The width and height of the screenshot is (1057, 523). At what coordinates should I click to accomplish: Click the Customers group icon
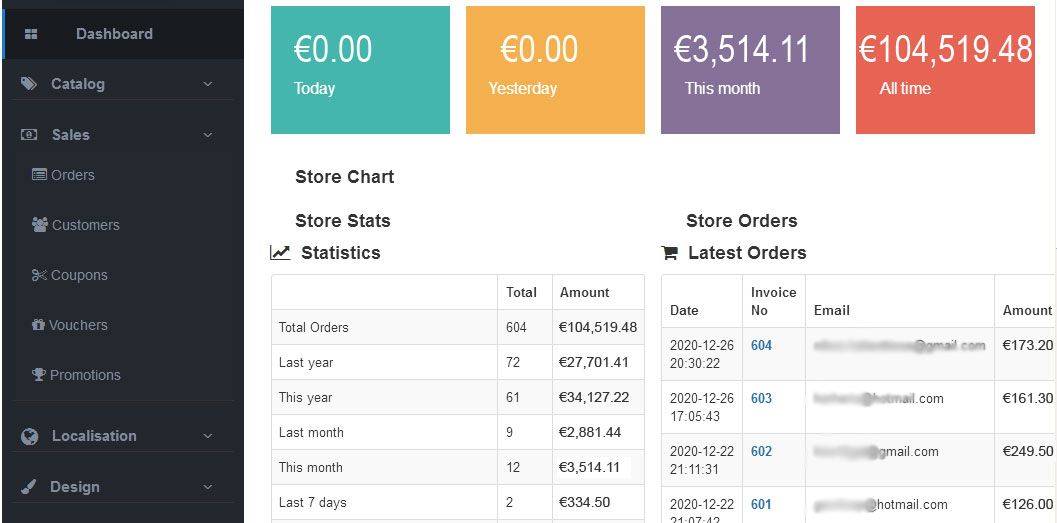point(40,225)
